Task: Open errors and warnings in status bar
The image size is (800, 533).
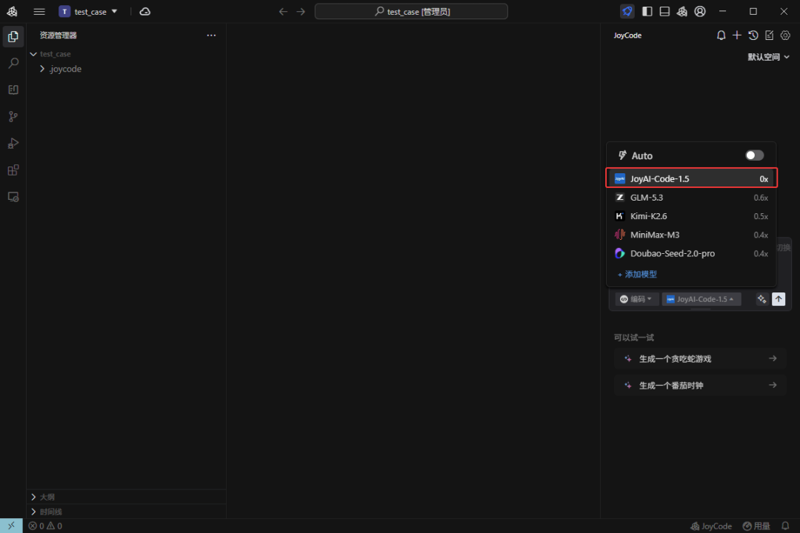Action: coord(45,526)
